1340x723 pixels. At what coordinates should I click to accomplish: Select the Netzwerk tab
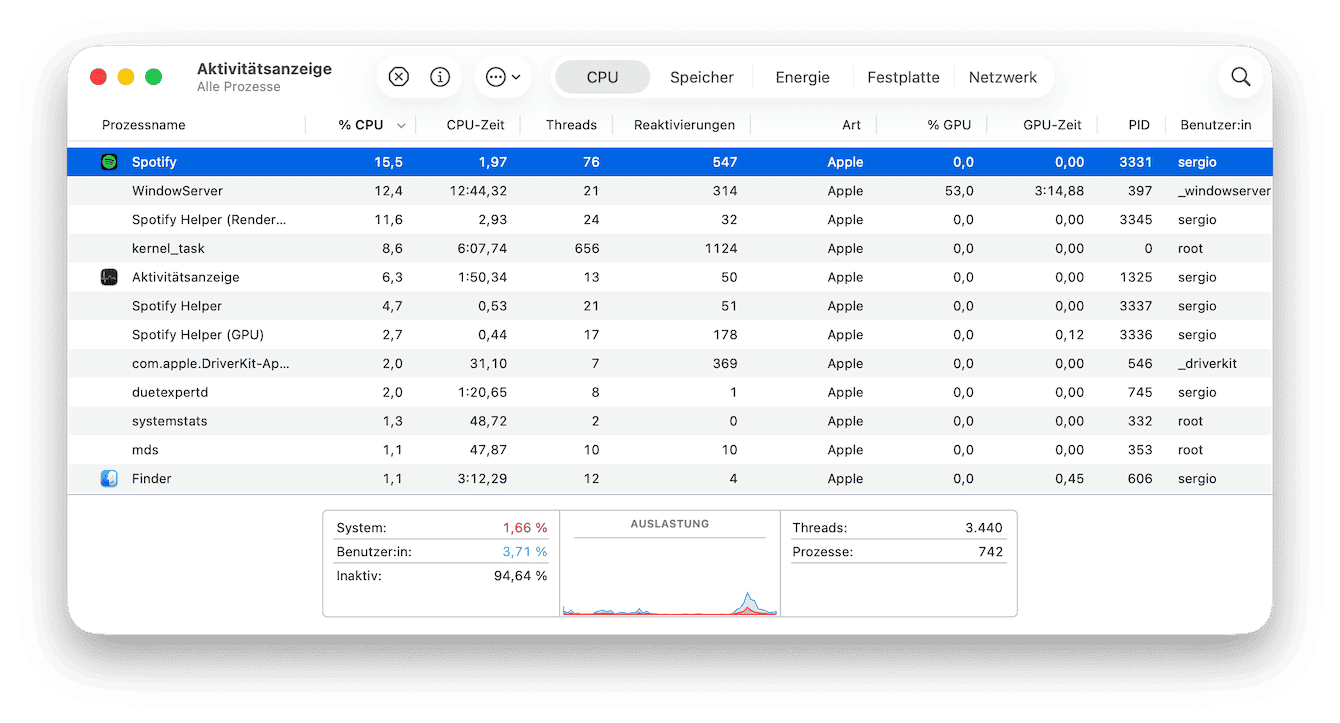tap(1002, 77)
